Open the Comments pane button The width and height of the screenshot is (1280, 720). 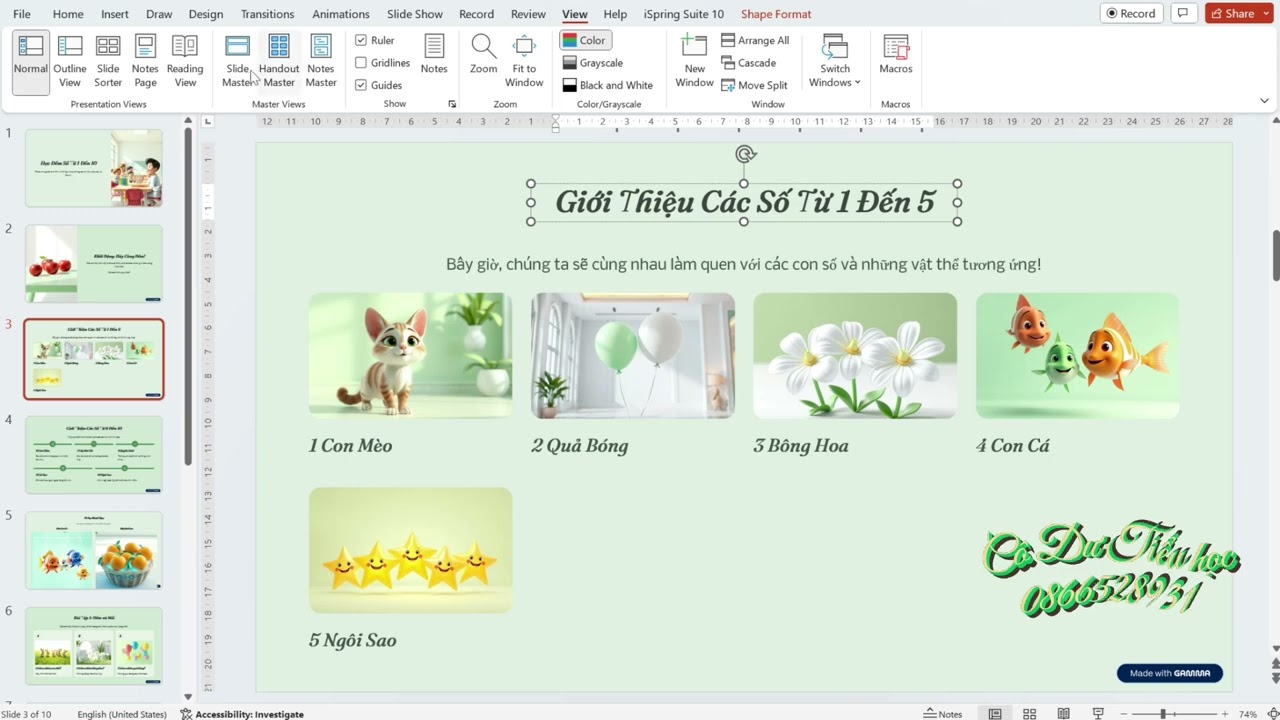(1183, 14)
